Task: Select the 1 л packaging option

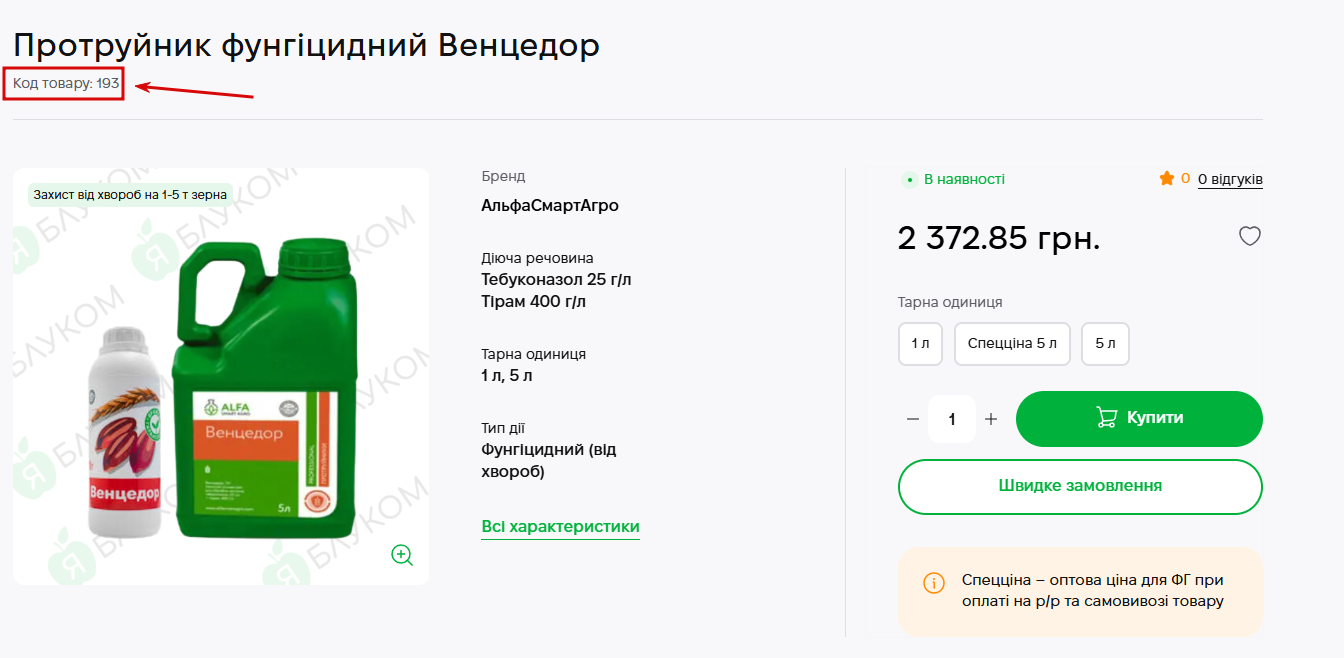Action: [920, 344]
